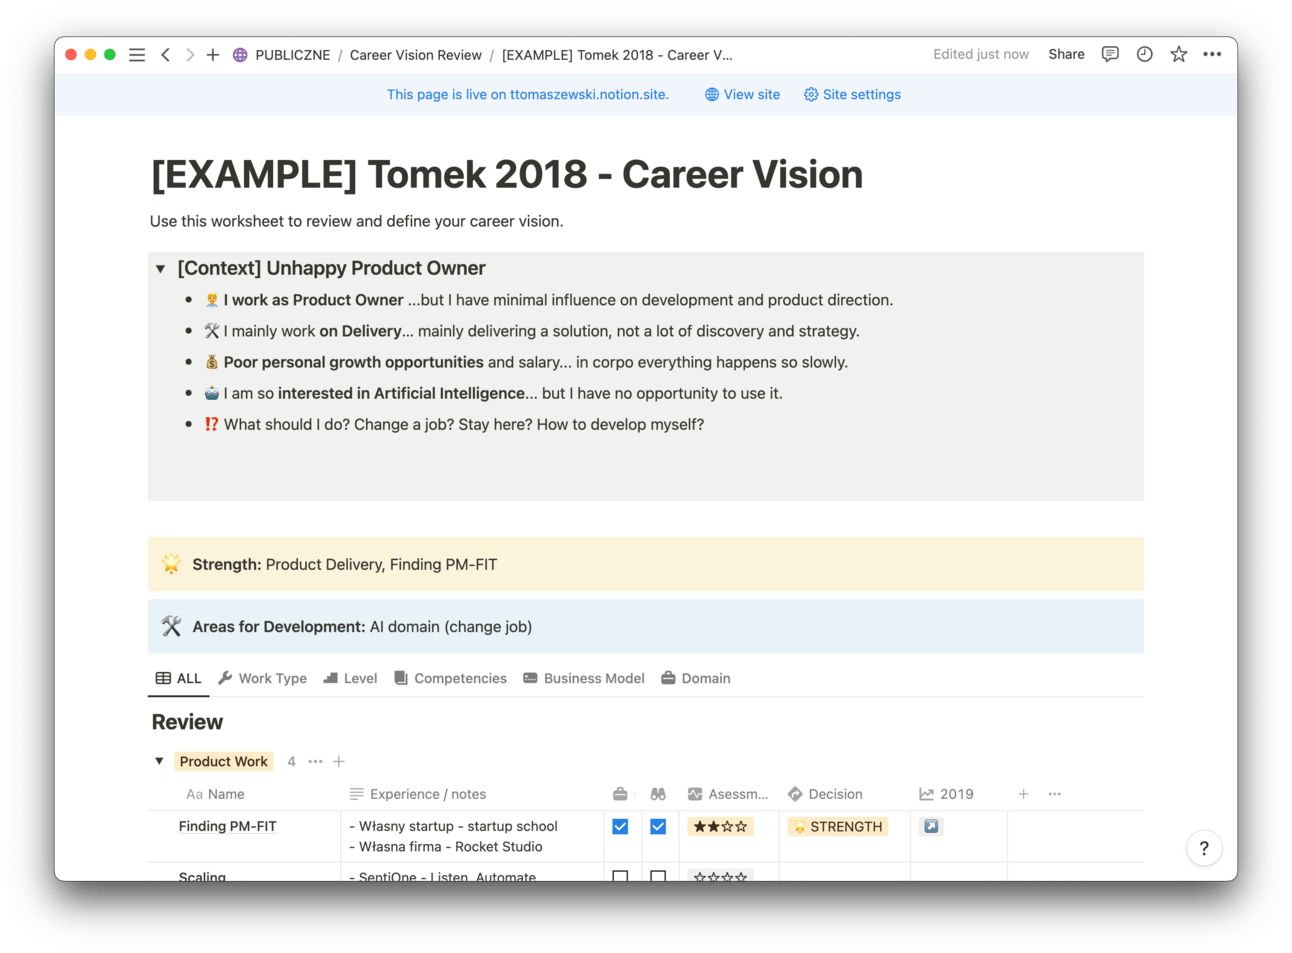This screenshot has height=953, width=1292.
Task: Click the briefcase column header icon
Action: [x=620, y=794]
